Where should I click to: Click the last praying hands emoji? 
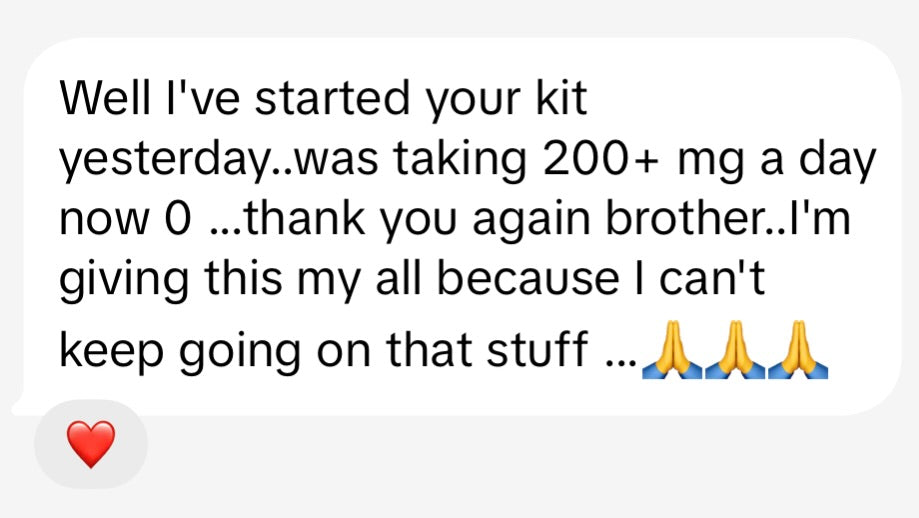(798, 351)
